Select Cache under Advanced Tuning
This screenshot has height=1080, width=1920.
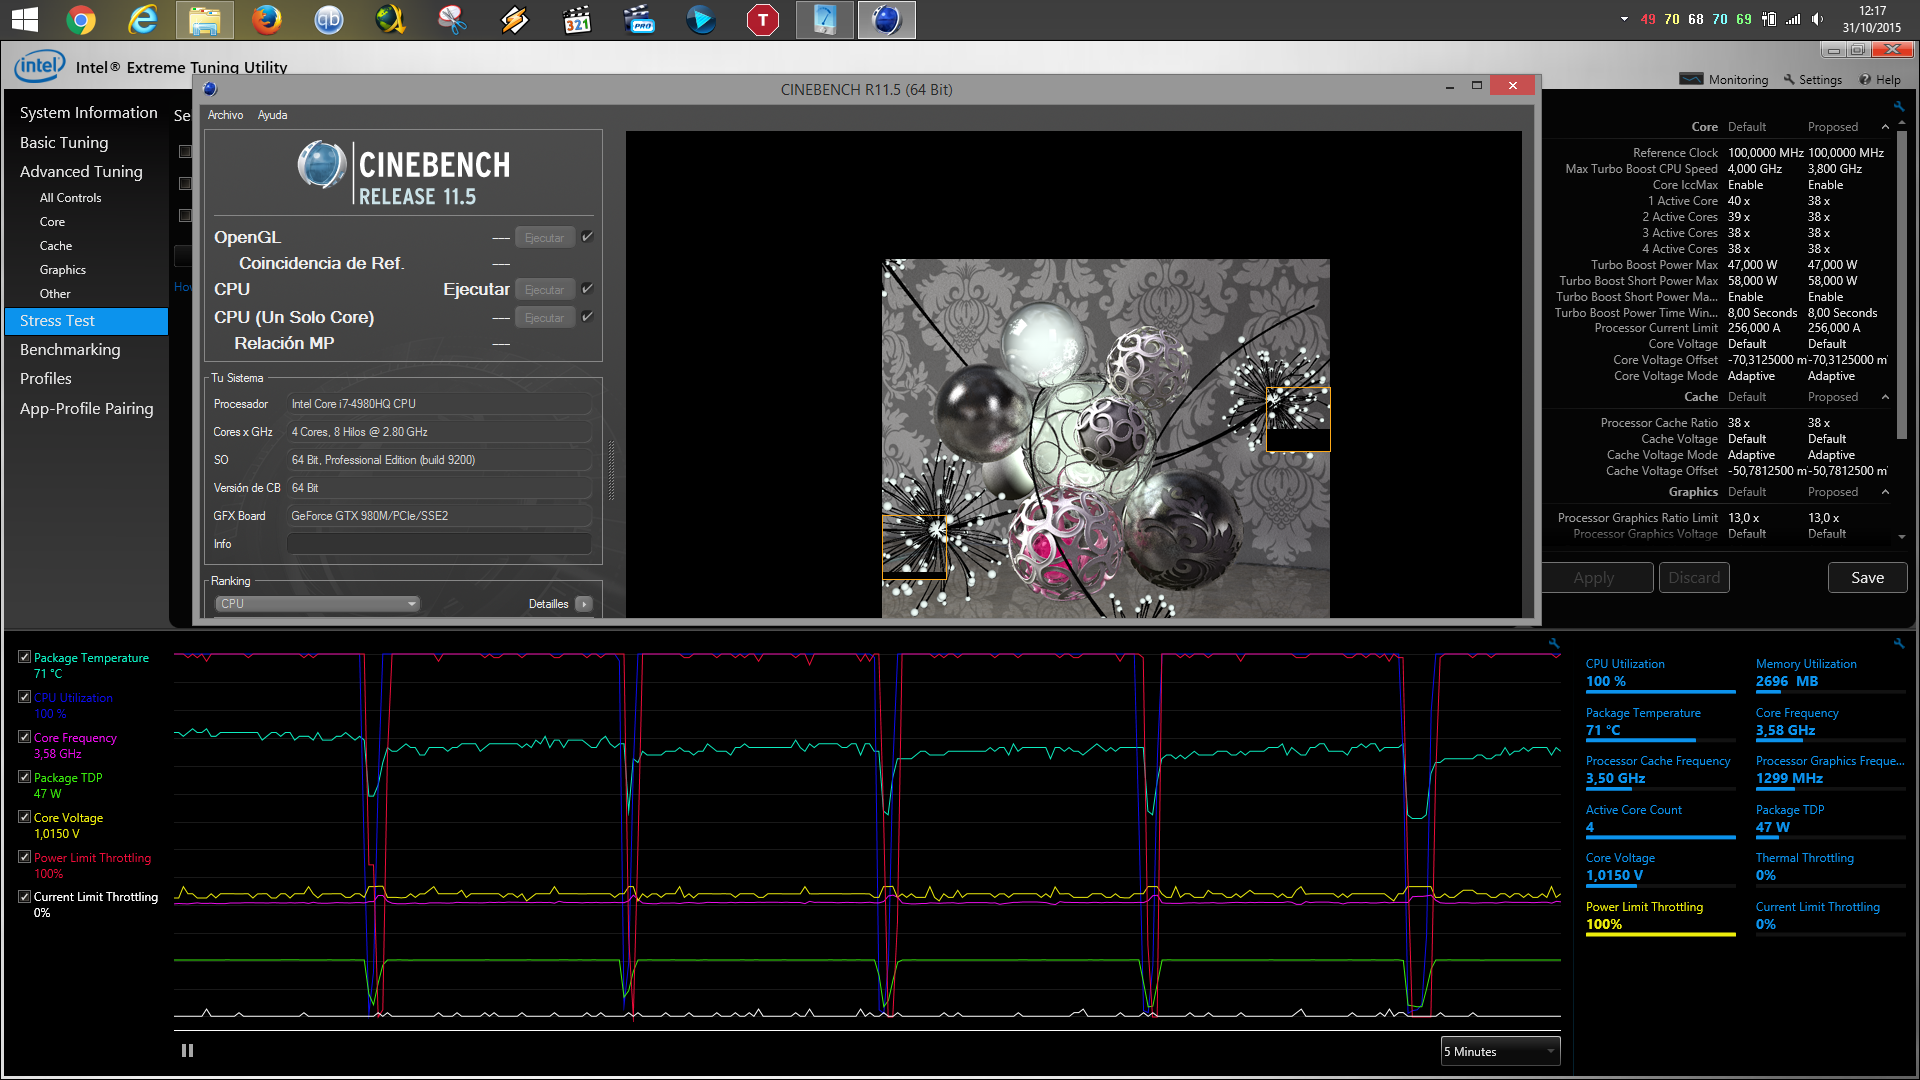coord(56,246)
